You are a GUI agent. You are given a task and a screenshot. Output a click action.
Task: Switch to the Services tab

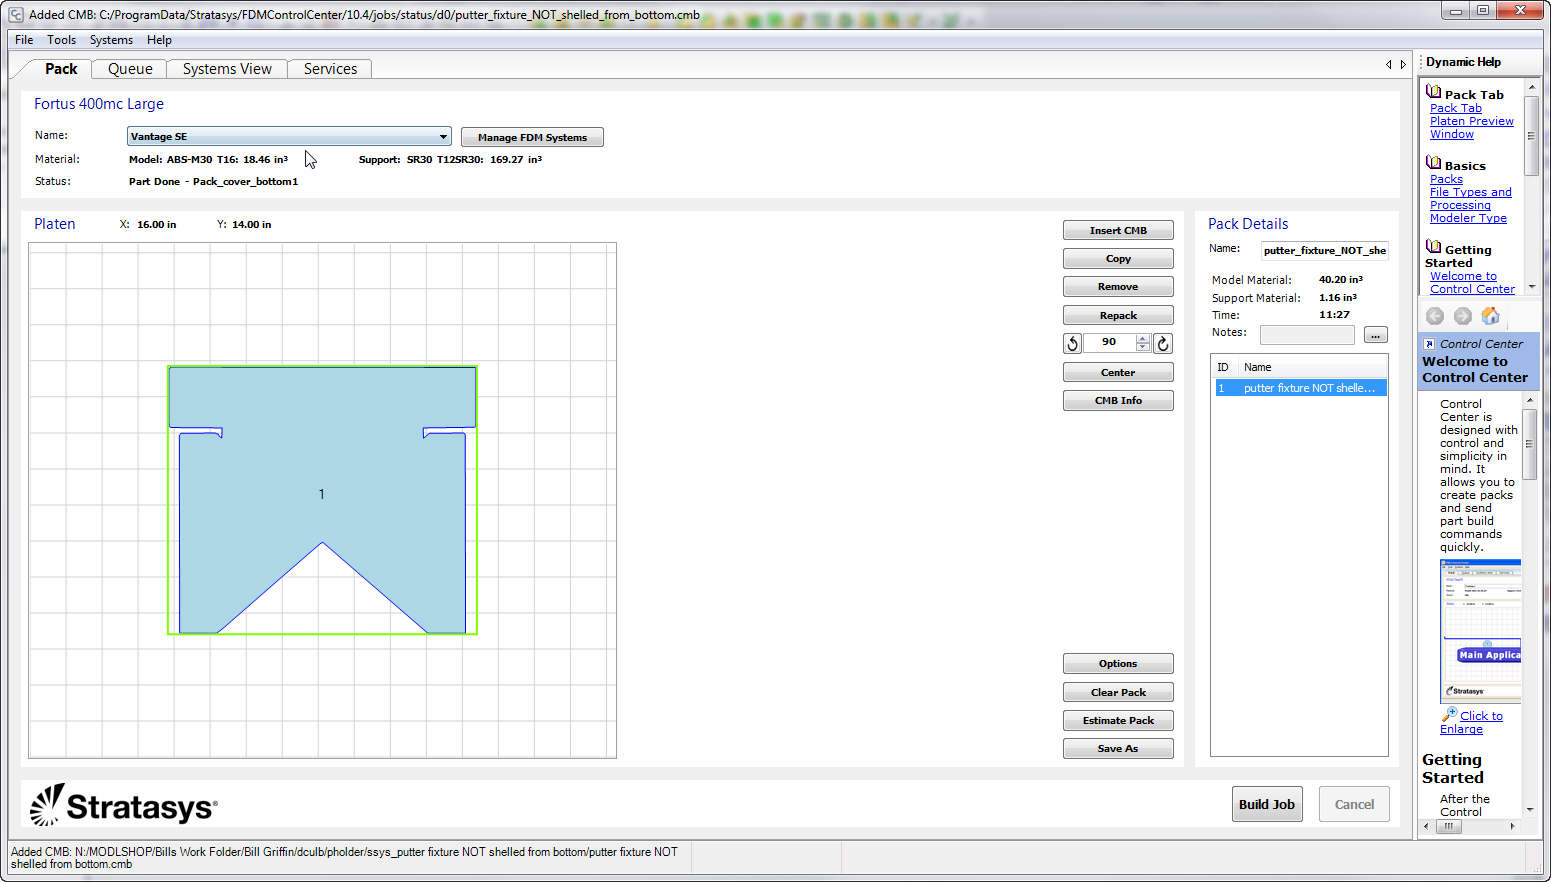coord(330,69)
